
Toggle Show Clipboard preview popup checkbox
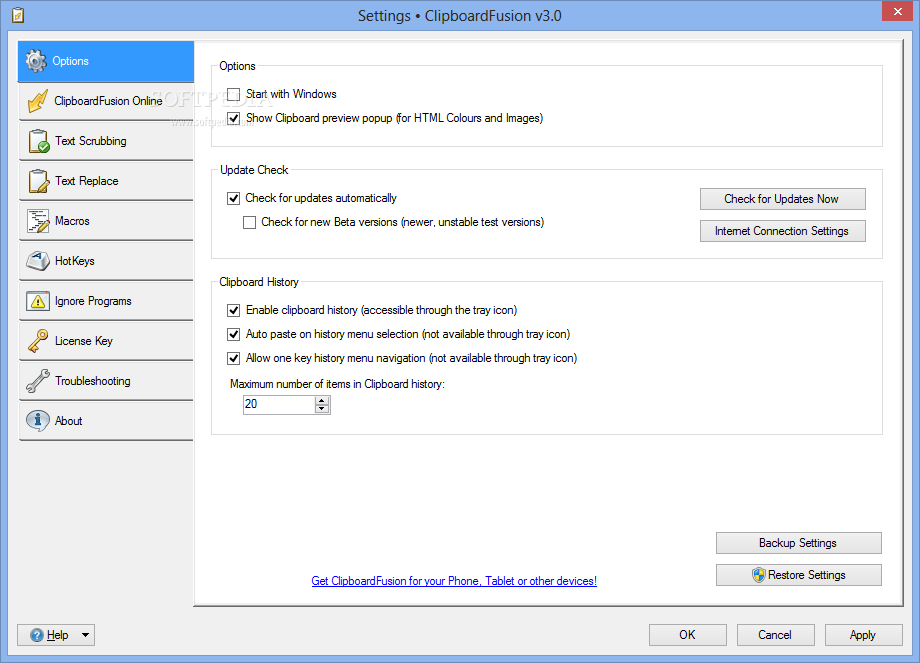tap(234, 118)
